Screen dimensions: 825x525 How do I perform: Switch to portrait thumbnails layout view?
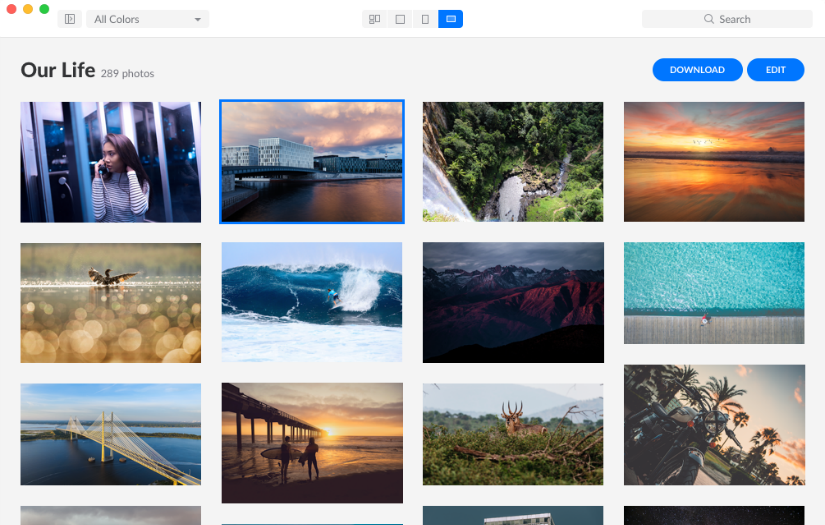pyautogui.click(x=425, y=19)
